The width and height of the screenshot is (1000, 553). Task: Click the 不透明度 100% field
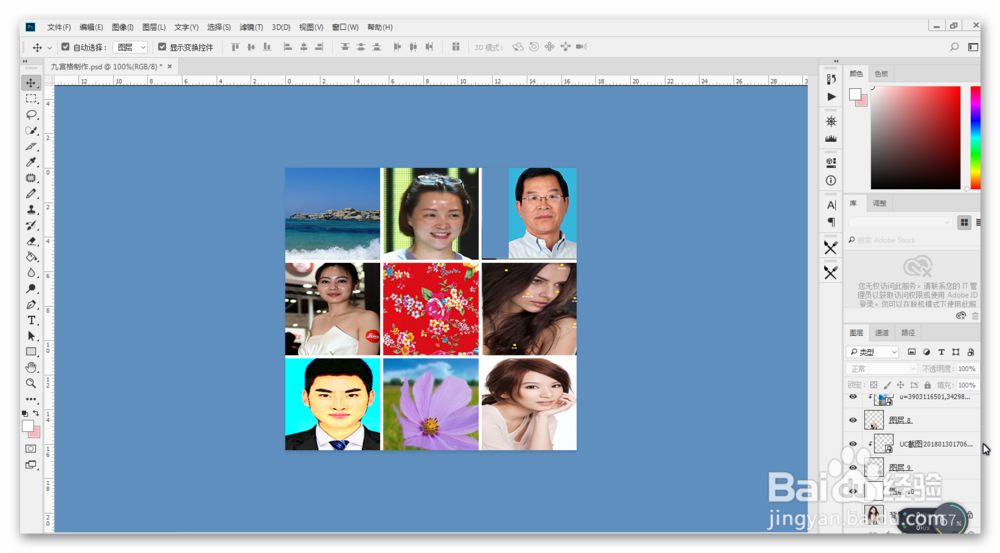[x=966, y=369]
